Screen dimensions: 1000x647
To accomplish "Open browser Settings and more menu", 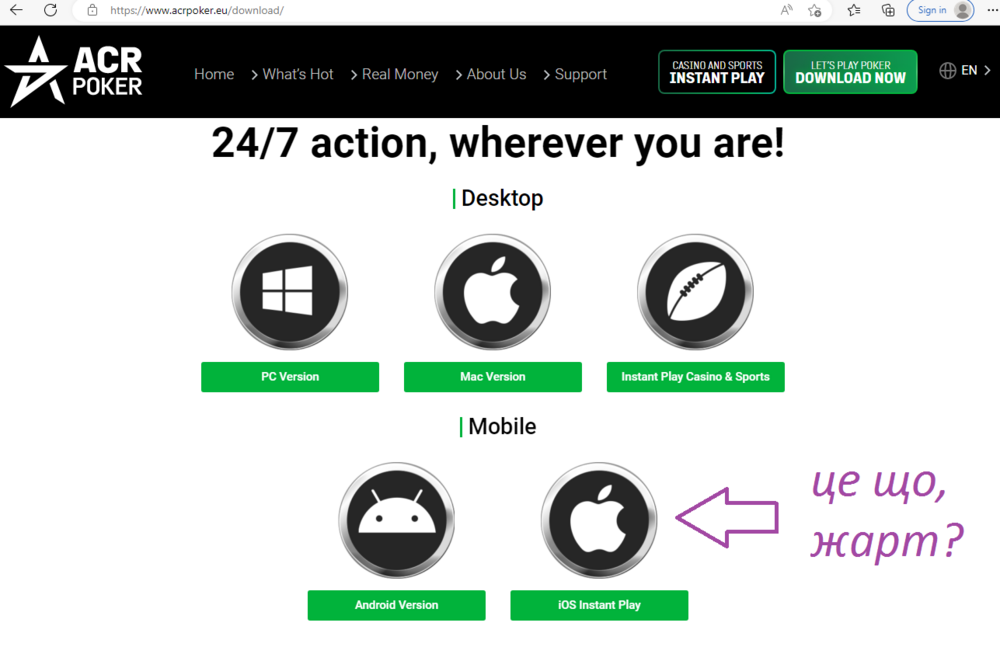I will (992, 10).
